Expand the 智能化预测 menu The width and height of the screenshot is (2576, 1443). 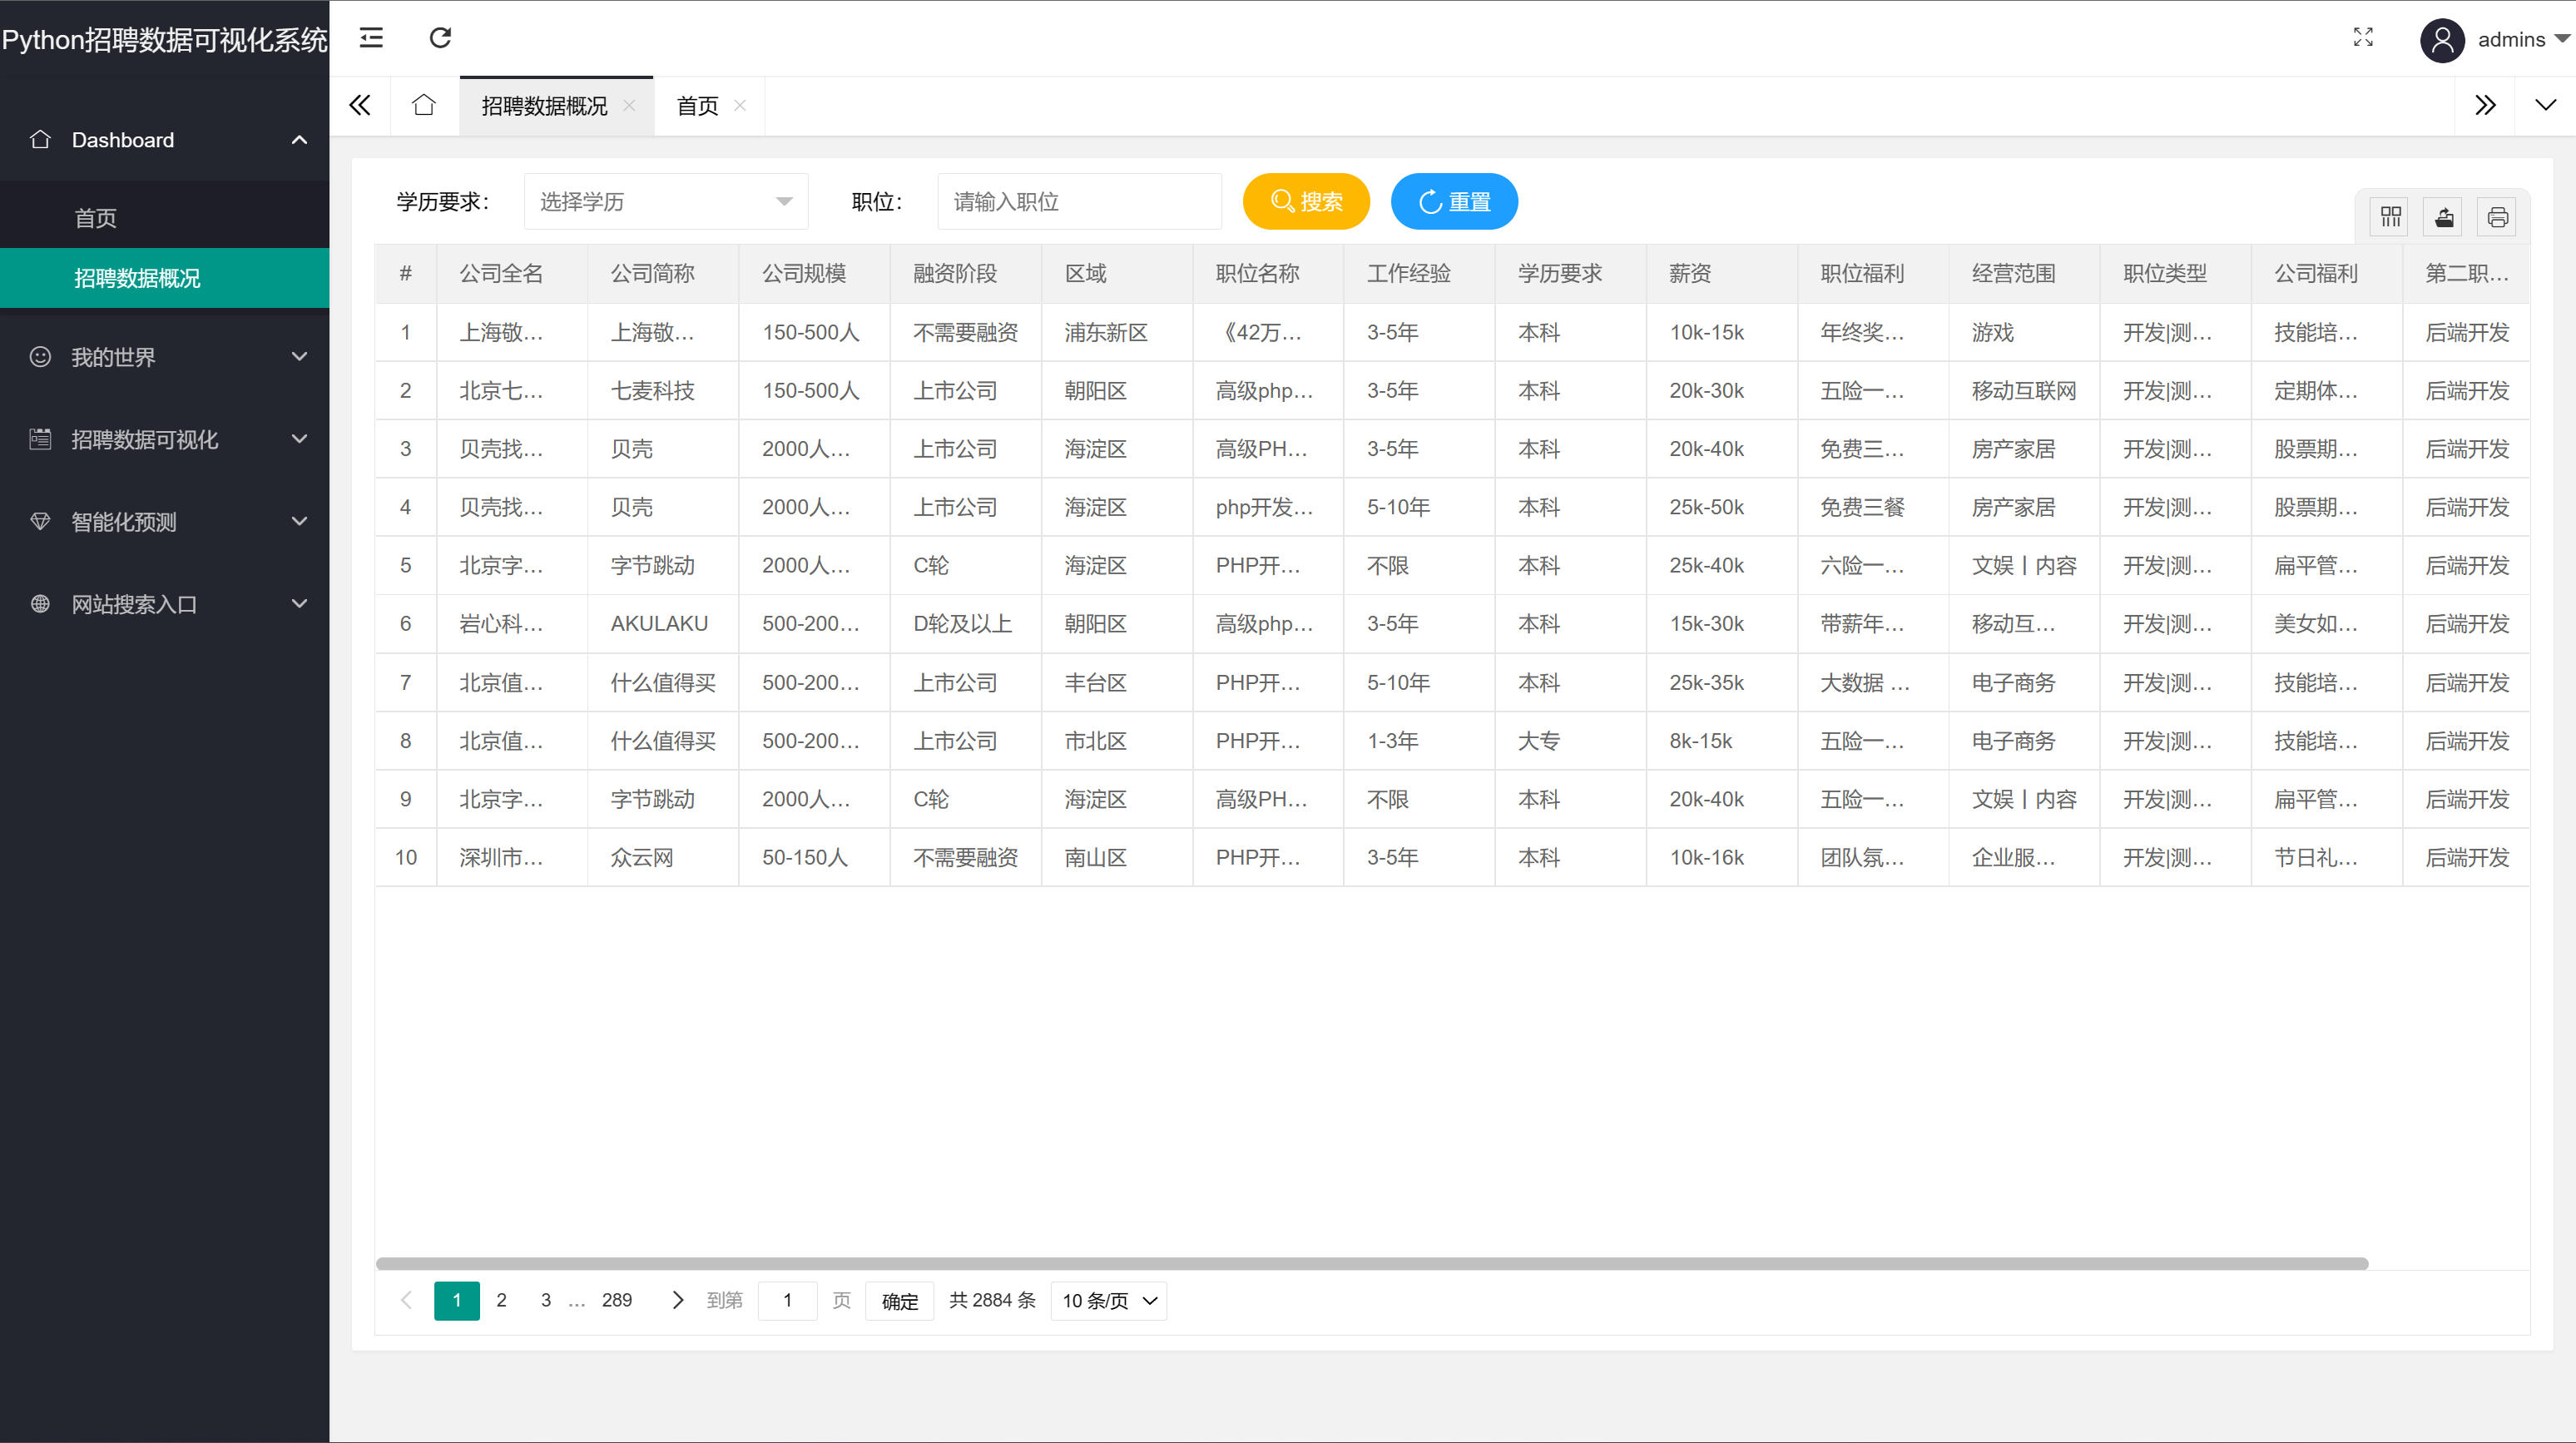click(299, 521)
